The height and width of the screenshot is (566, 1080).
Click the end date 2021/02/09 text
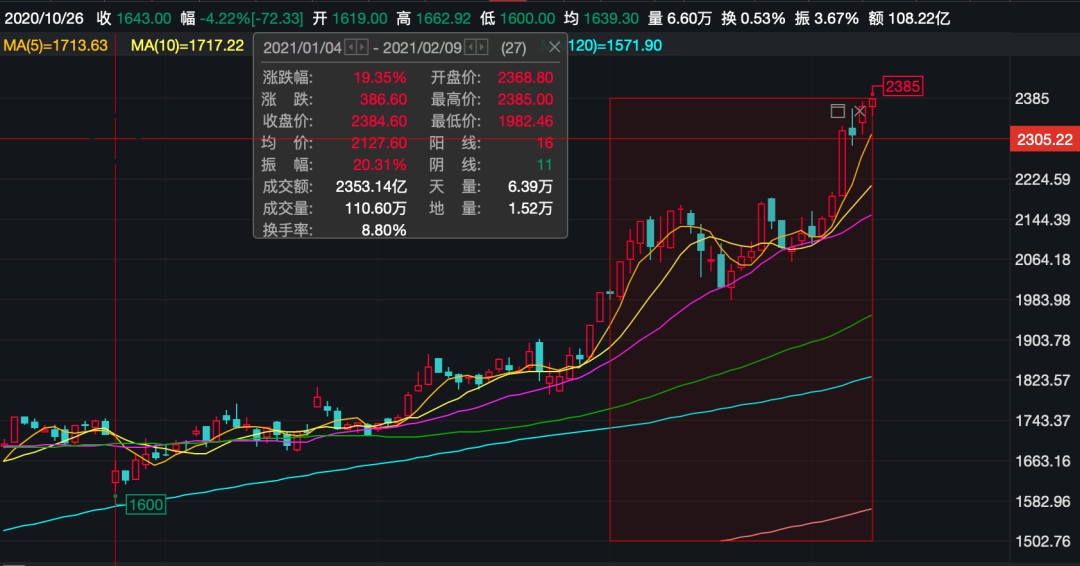click(422, 48)
